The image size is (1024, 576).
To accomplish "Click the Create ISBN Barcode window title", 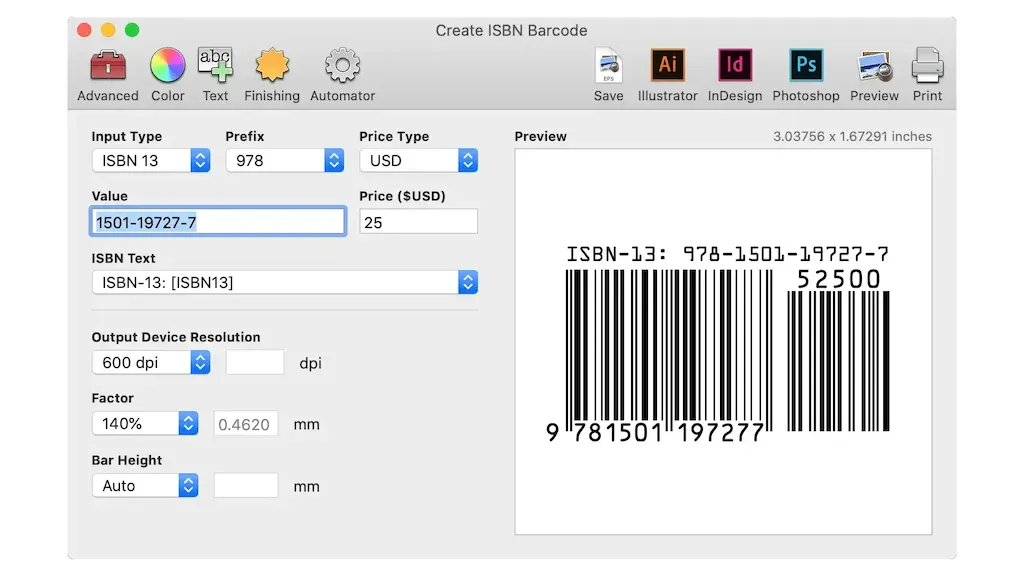I will [x=511, y=31].
